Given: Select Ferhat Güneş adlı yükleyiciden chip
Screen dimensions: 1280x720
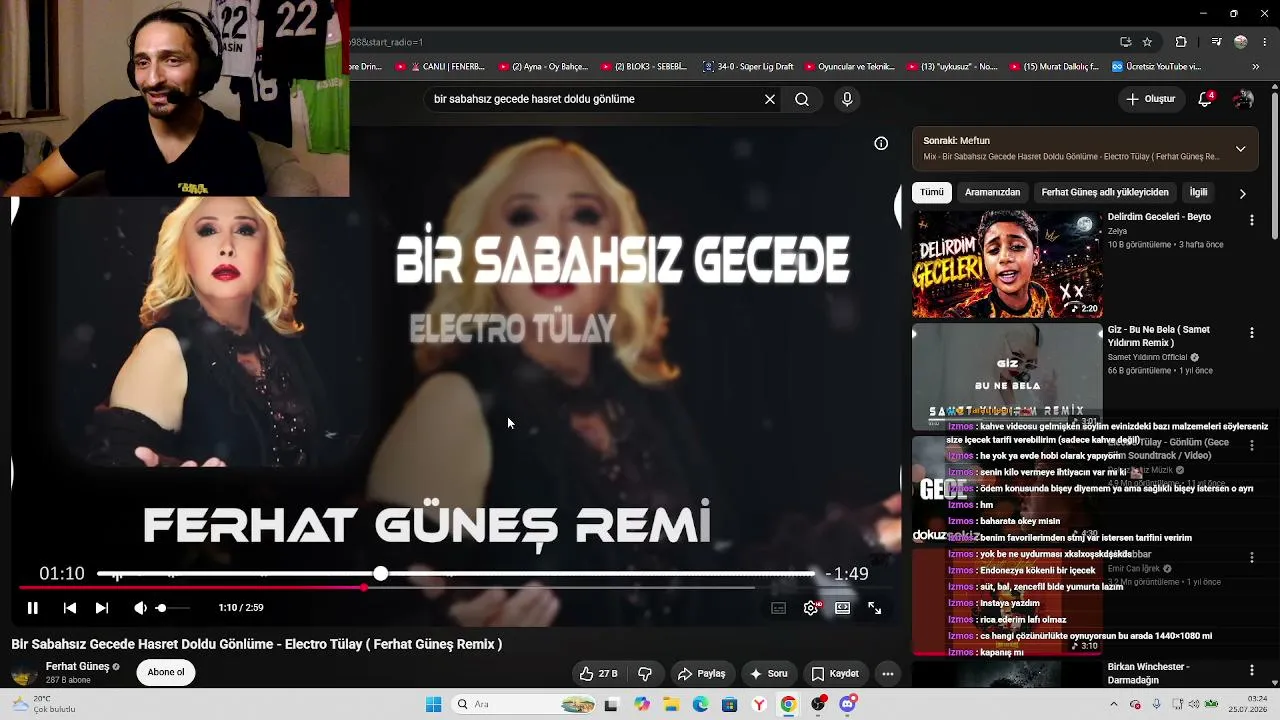Looking at the screenshot, I should [1105, 192].
